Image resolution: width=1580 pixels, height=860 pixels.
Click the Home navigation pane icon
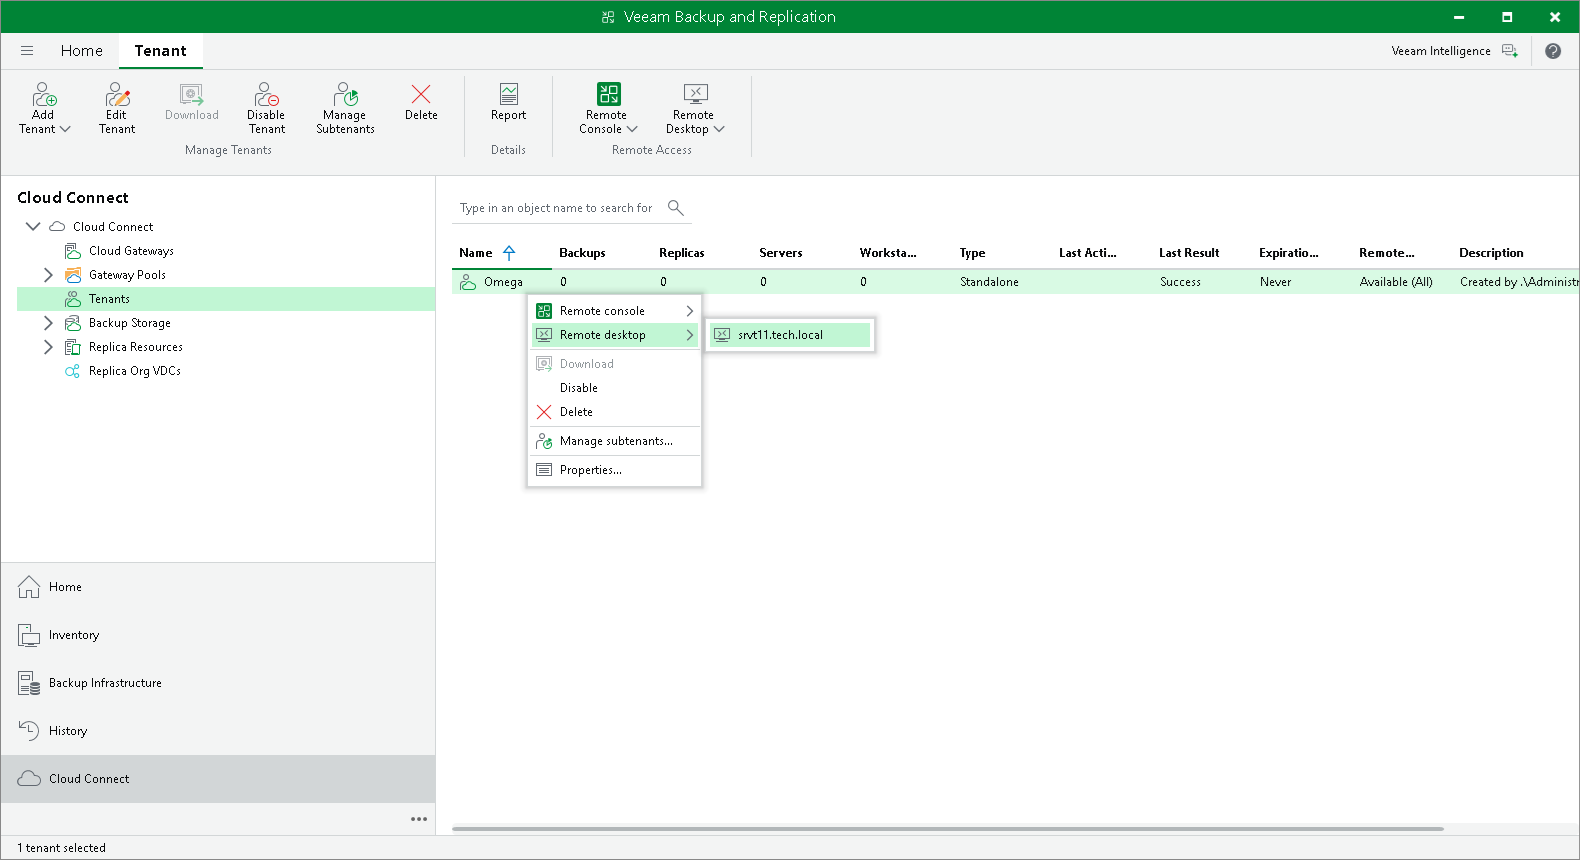pyautogui.click(x=29, y=587)
